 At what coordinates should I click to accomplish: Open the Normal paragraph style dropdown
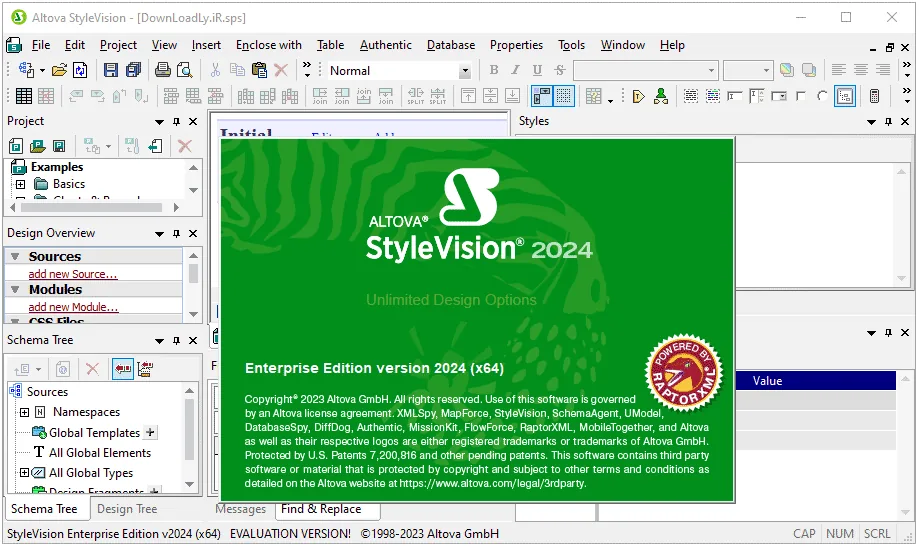465,71
